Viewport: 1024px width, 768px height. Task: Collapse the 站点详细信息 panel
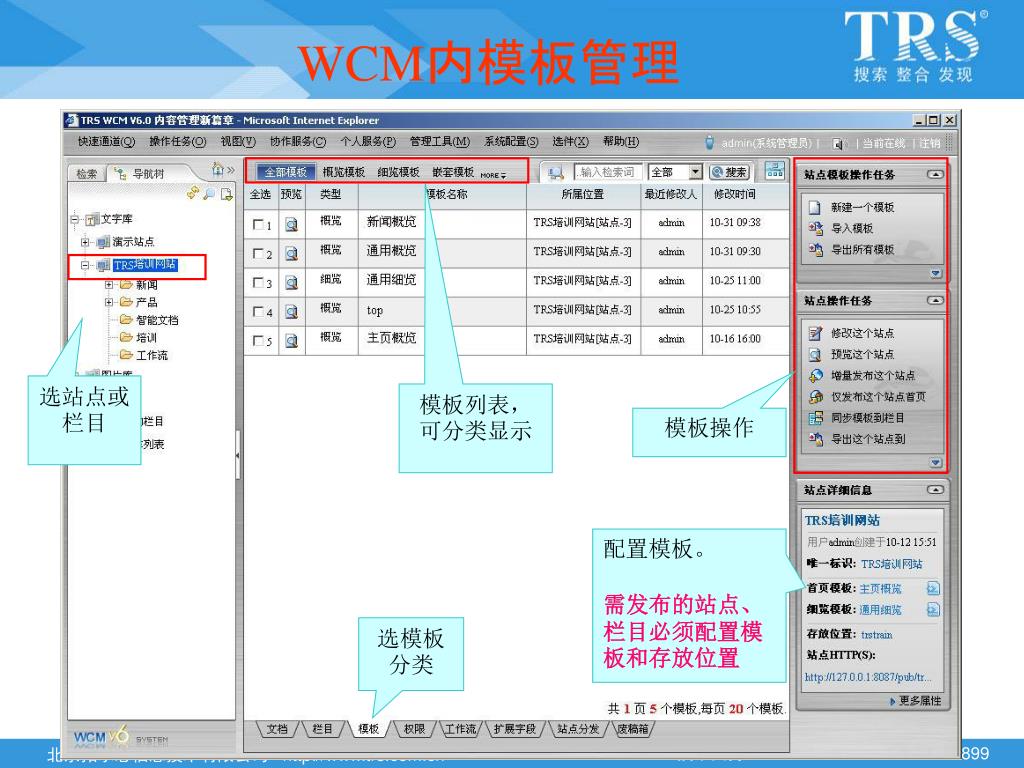[x=935, y=490]
